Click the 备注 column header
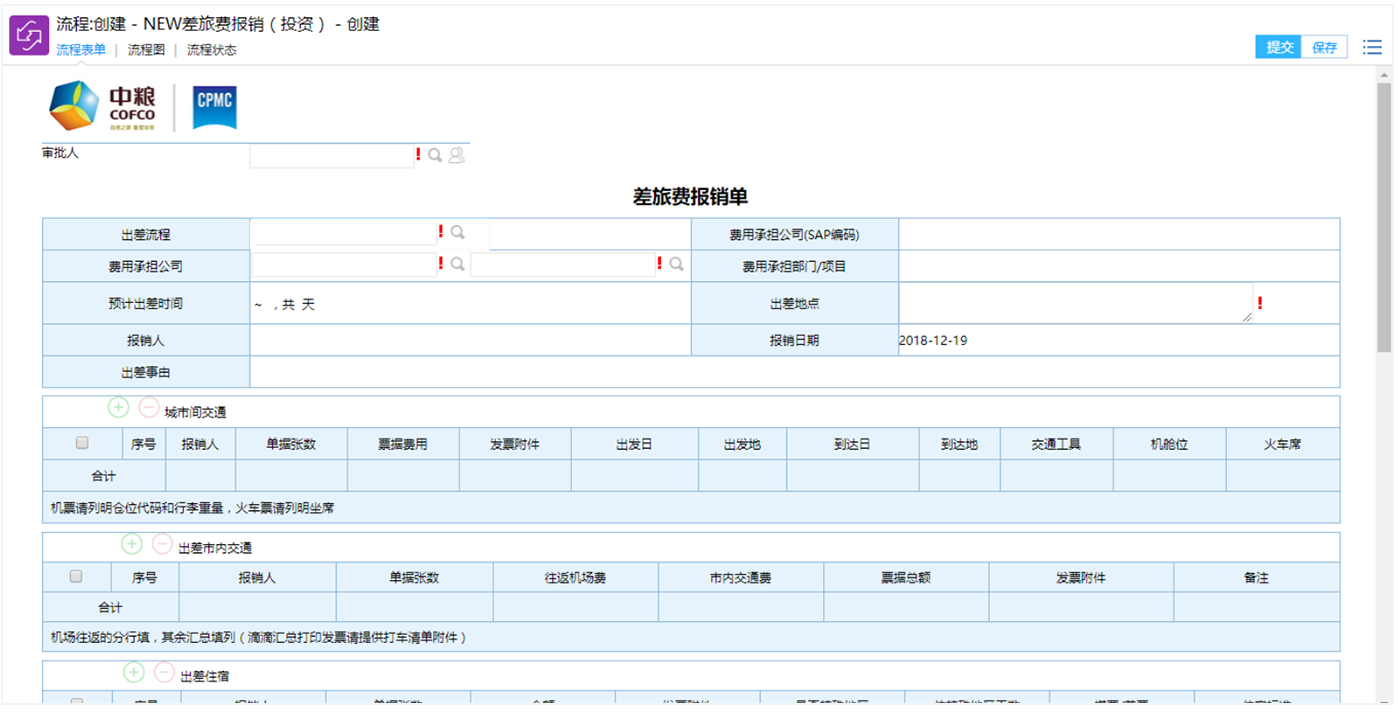The image size is (1398, 716). pyautogui.click(x=1256, y=578)
